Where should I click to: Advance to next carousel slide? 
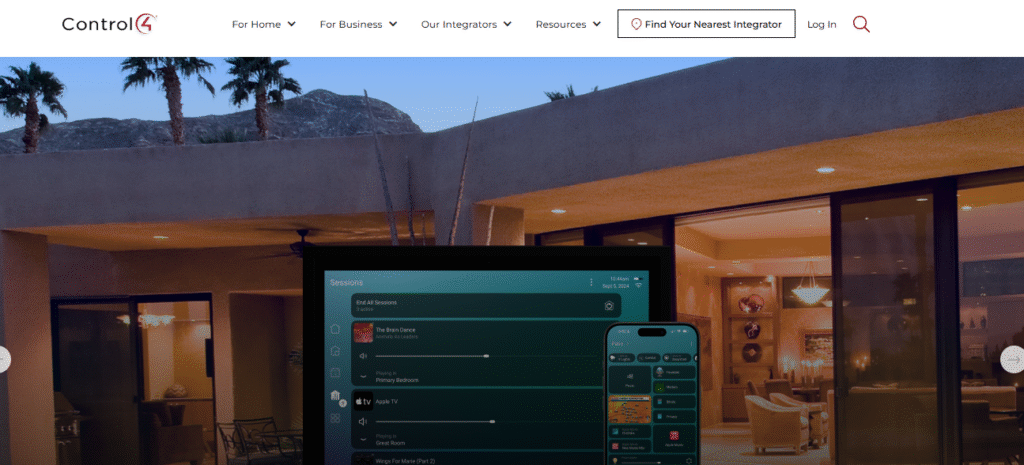point(1012,359)
